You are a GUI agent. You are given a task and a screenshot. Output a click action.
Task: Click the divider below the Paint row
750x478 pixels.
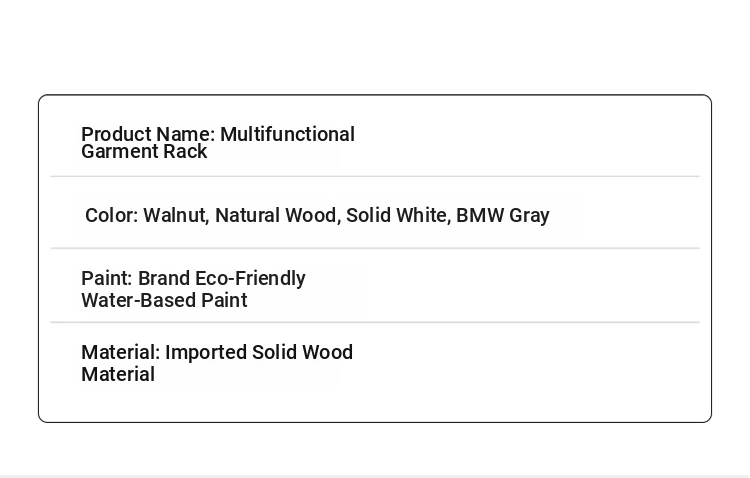pos(375,322)
